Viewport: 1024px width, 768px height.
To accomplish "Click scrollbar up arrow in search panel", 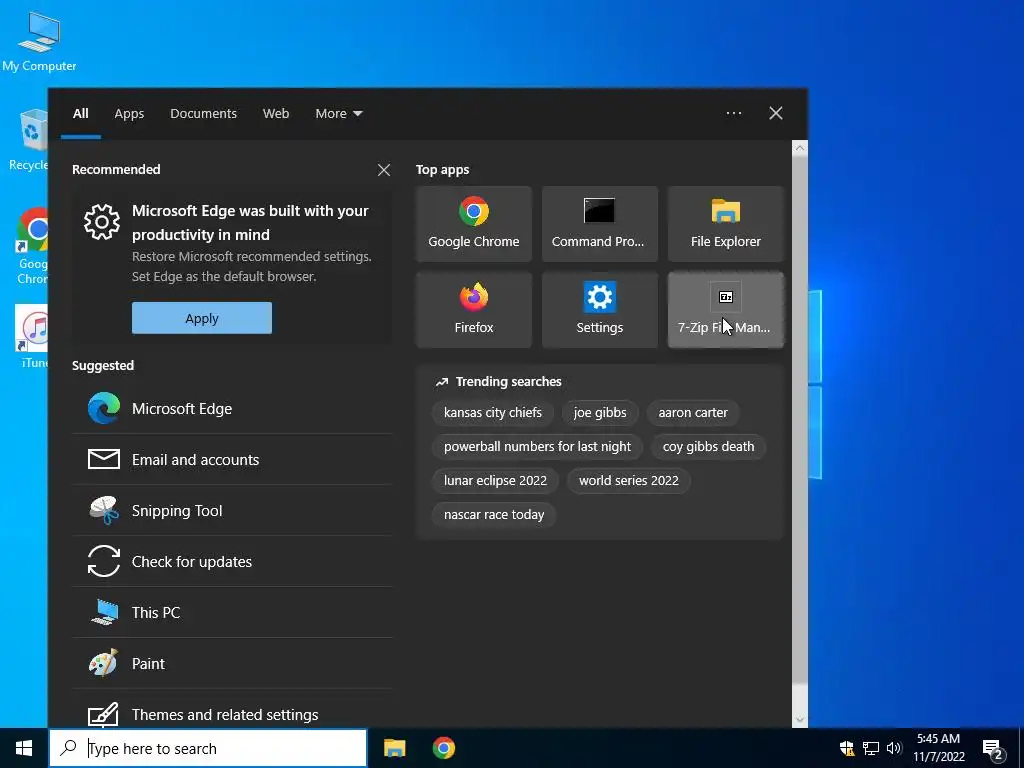I will tap(800, 148).
